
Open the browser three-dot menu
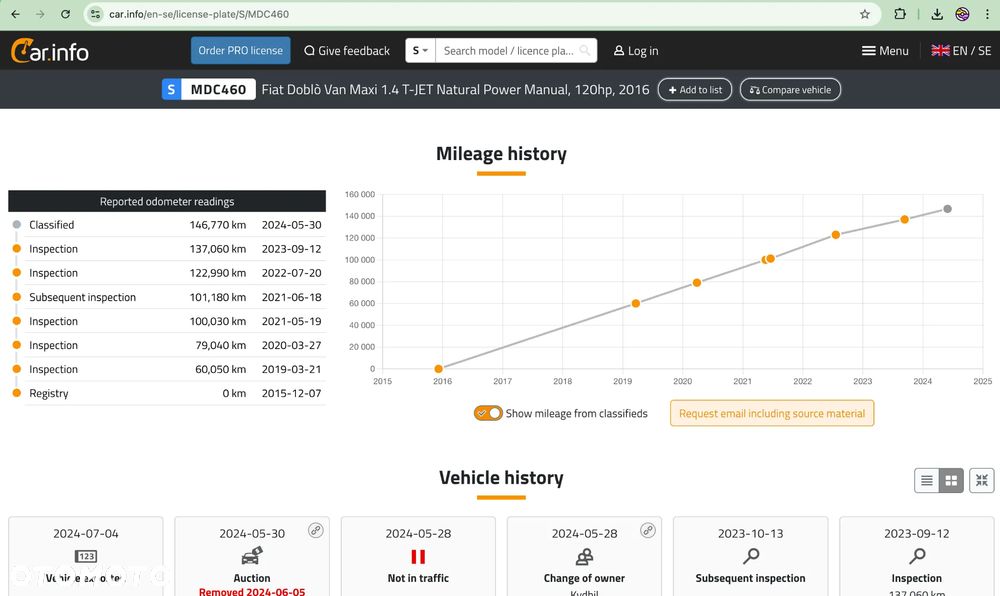(987, 14)
